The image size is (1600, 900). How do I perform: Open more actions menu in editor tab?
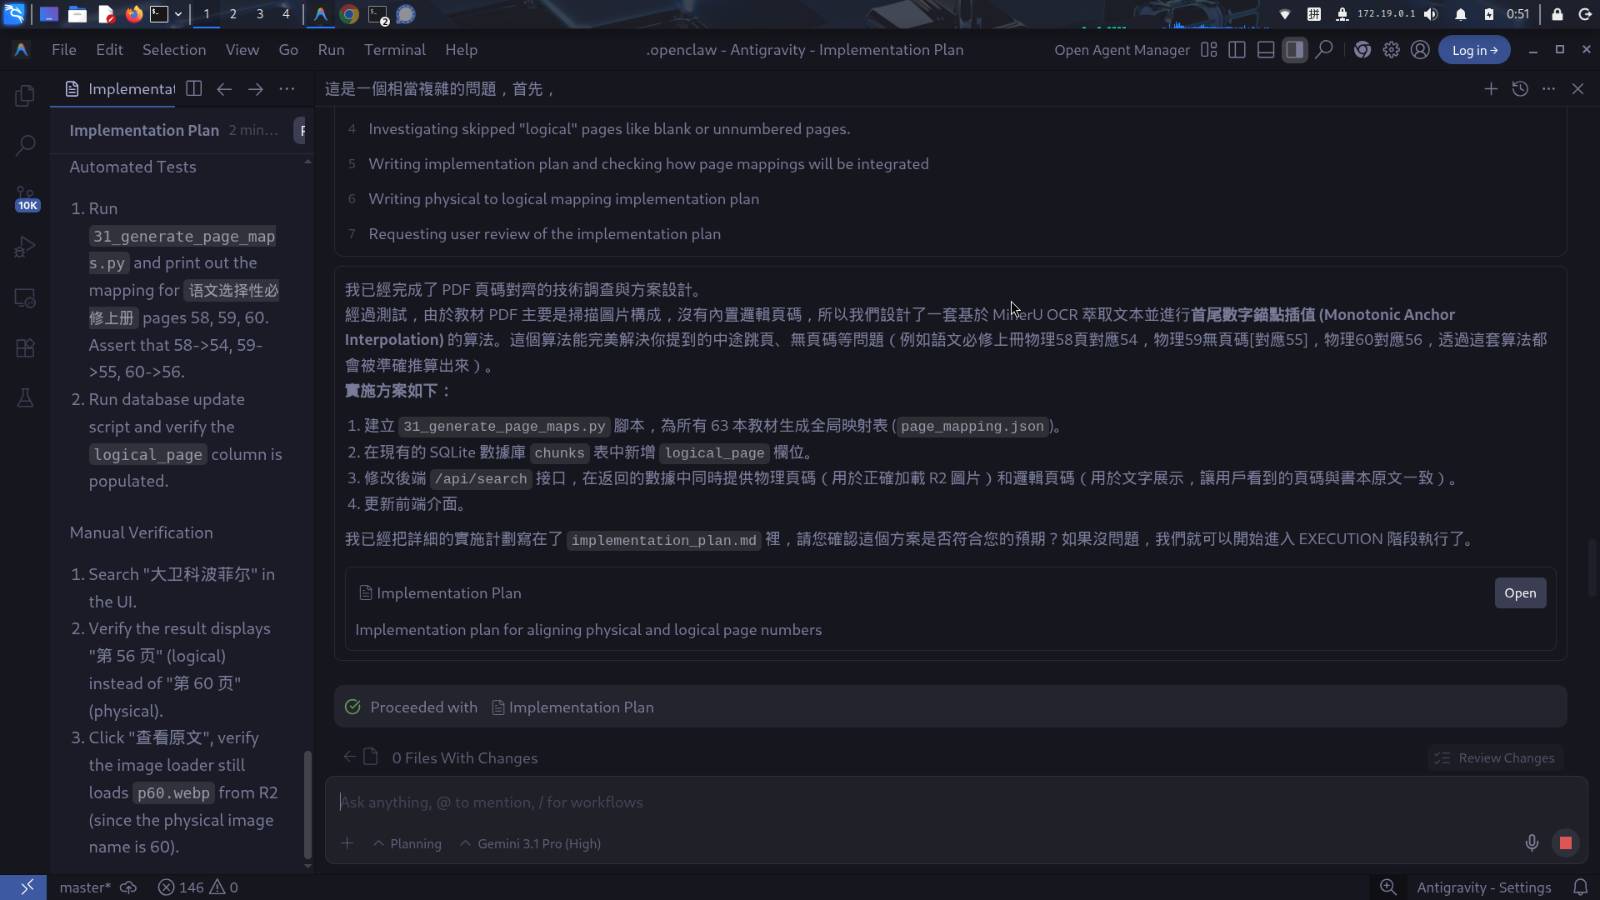pyautogui.click(x=287, y=89)
